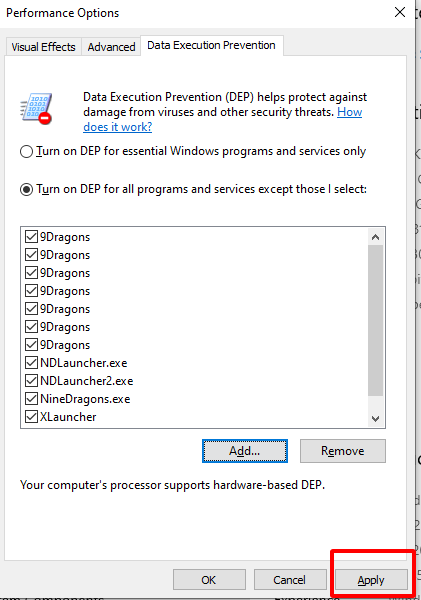Select DEP for essential Windows programs only
The width and height of the screenshot is (421, 600).
click(26, 152)
